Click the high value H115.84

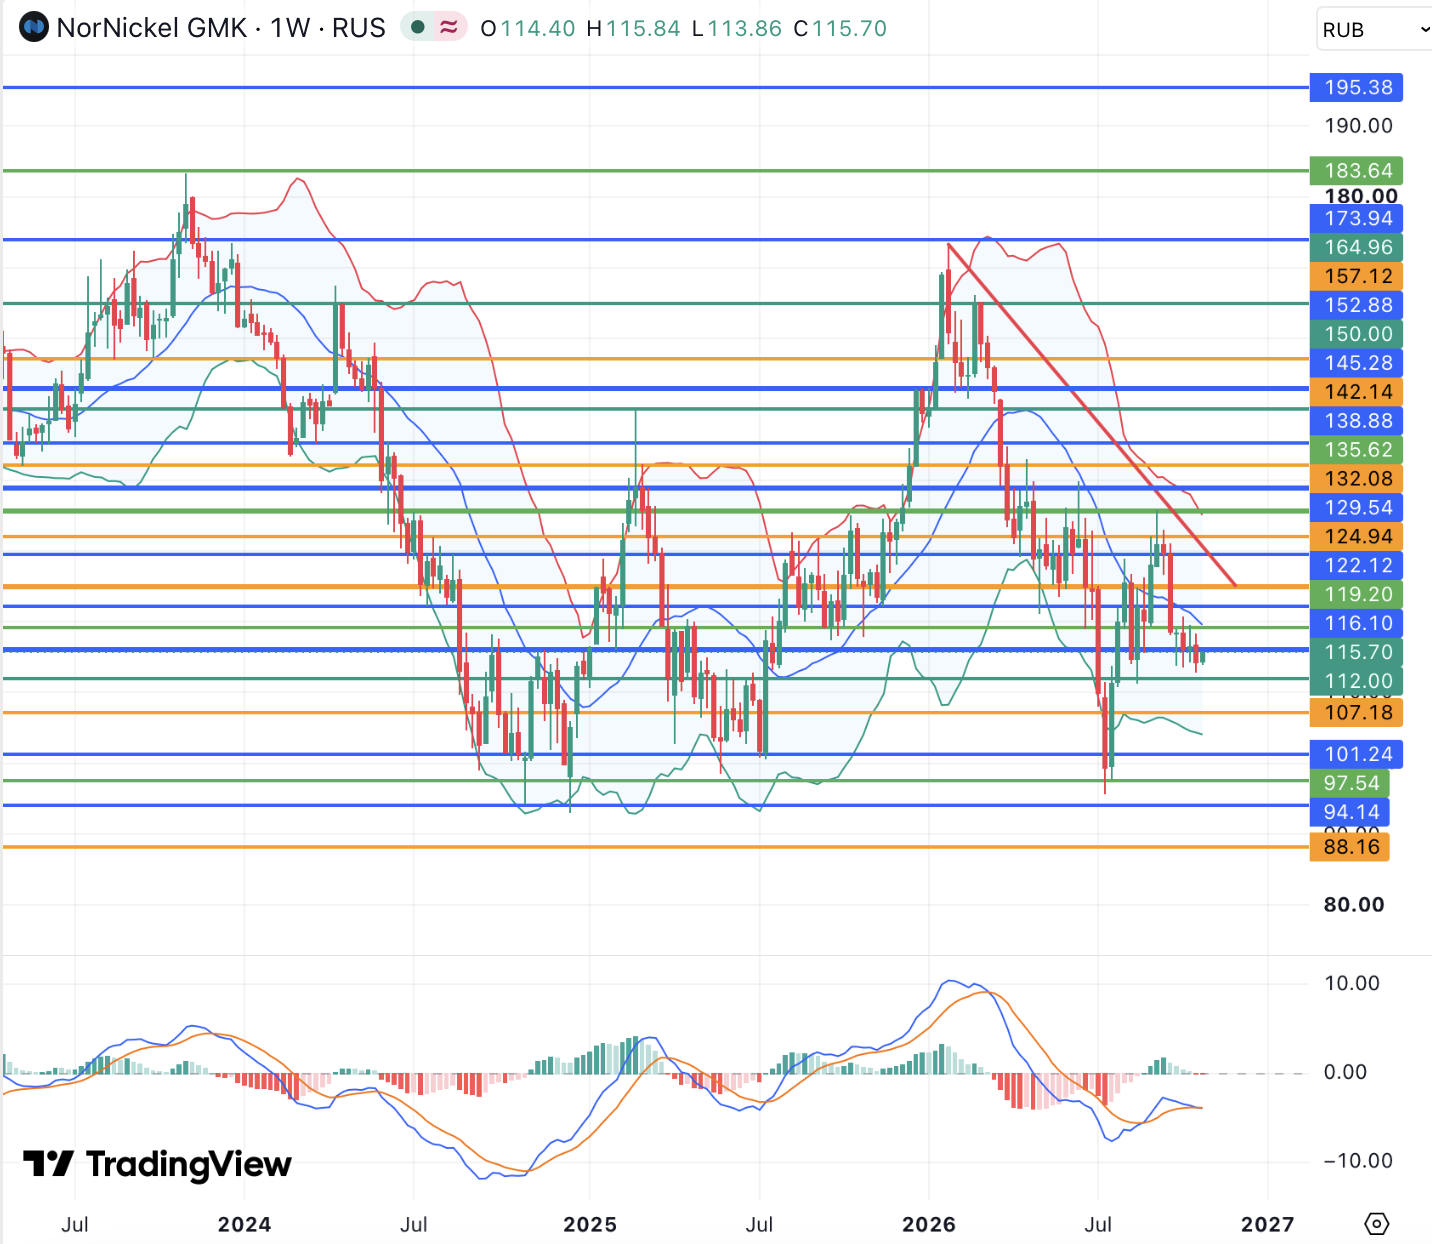pyautogui.click(x=633, y=28)
